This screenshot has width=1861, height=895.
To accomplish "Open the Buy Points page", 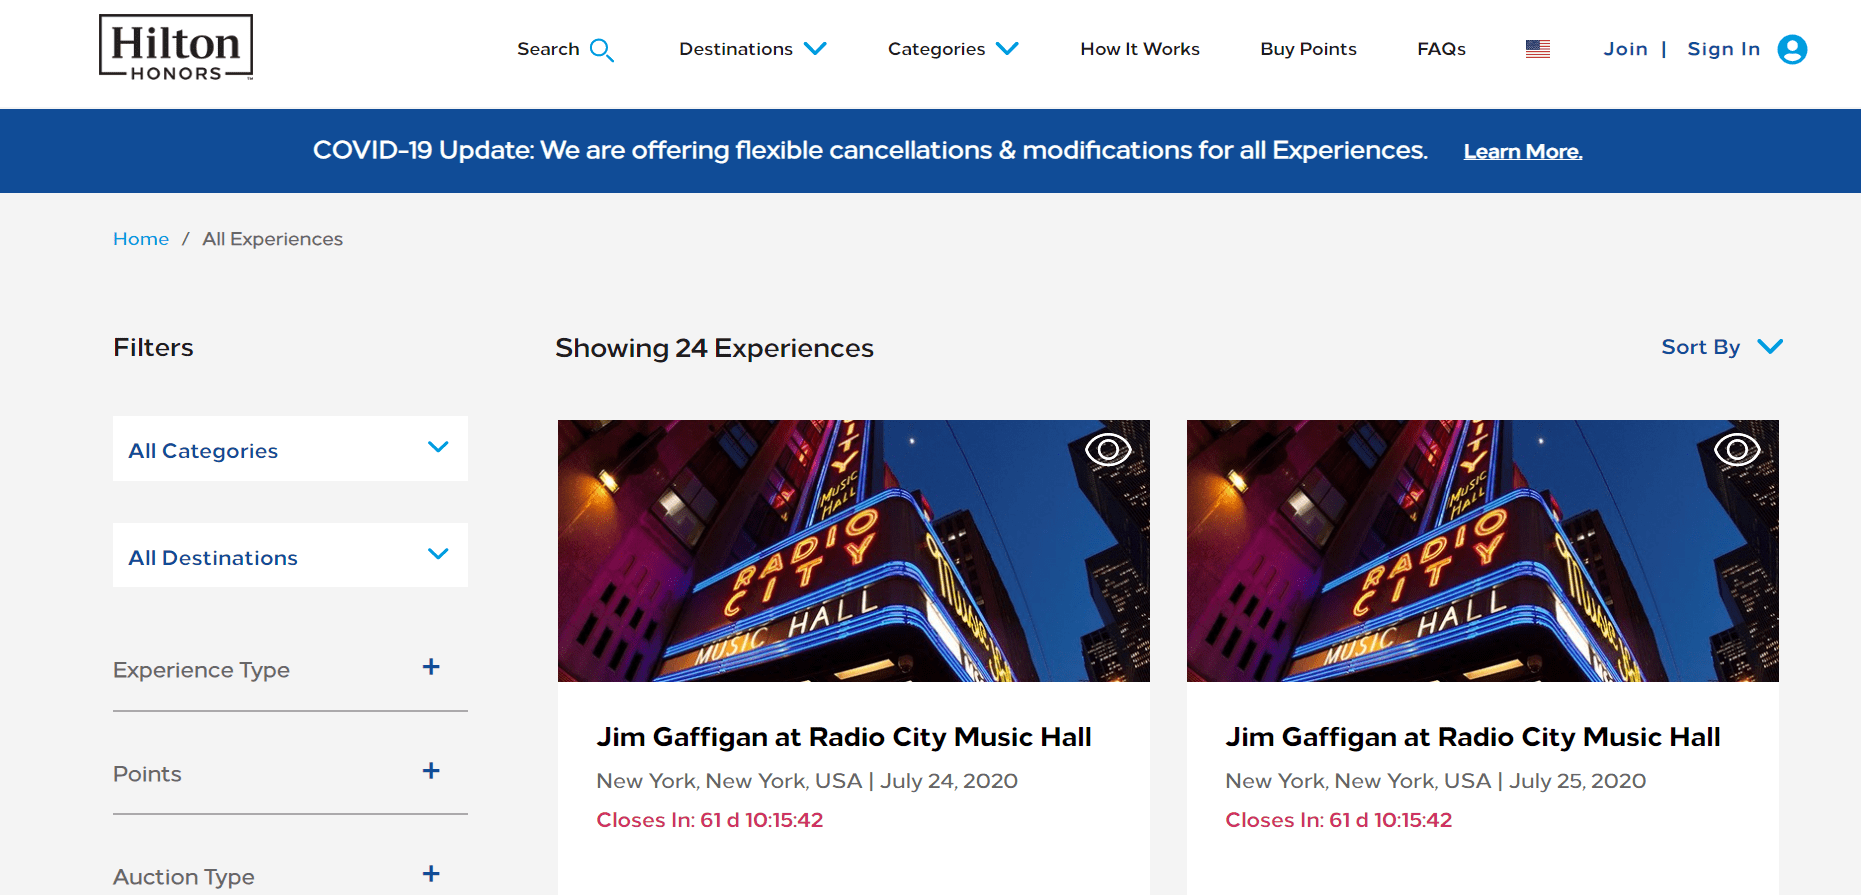I will click(1308, 49).
